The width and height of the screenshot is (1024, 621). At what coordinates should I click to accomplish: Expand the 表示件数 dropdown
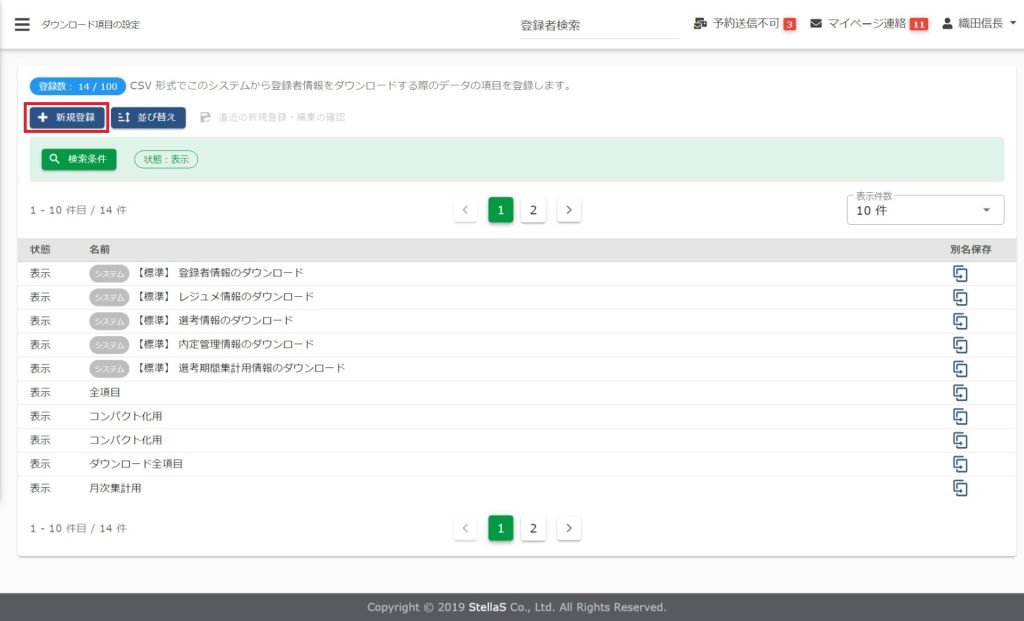925,210
